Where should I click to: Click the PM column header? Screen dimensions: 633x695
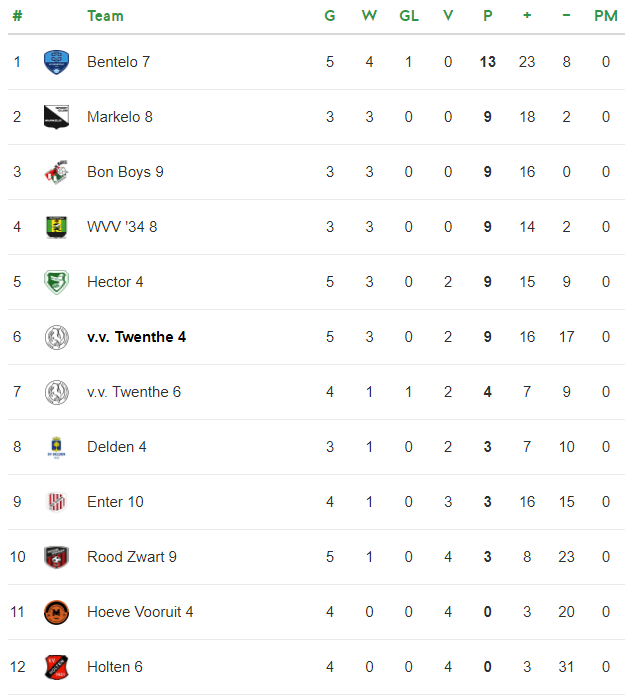coord(606,16)
